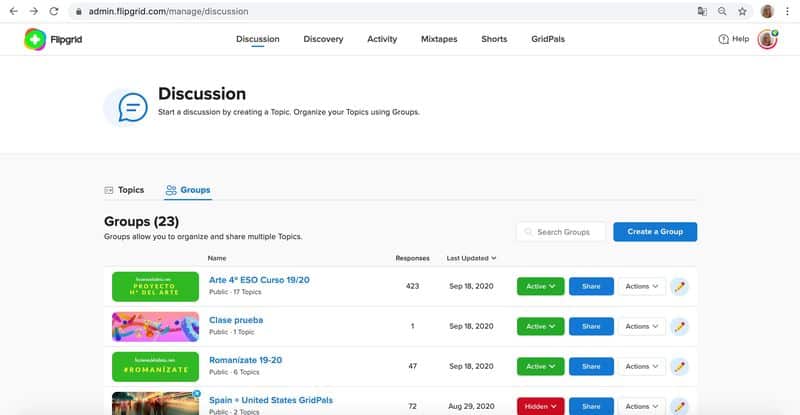Go back with browser back arrow
This screenshot has height=415, width=800.
tap(14, 11)
